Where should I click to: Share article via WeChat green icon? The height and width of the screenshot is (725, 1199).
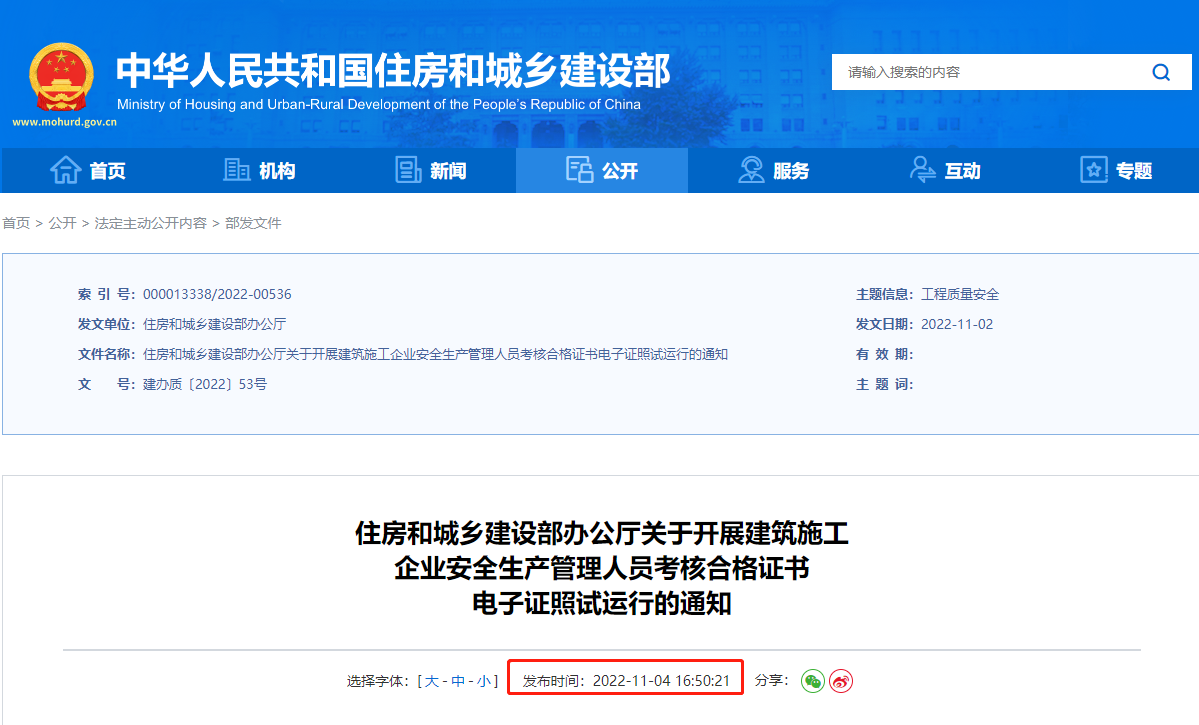point(812,680)
